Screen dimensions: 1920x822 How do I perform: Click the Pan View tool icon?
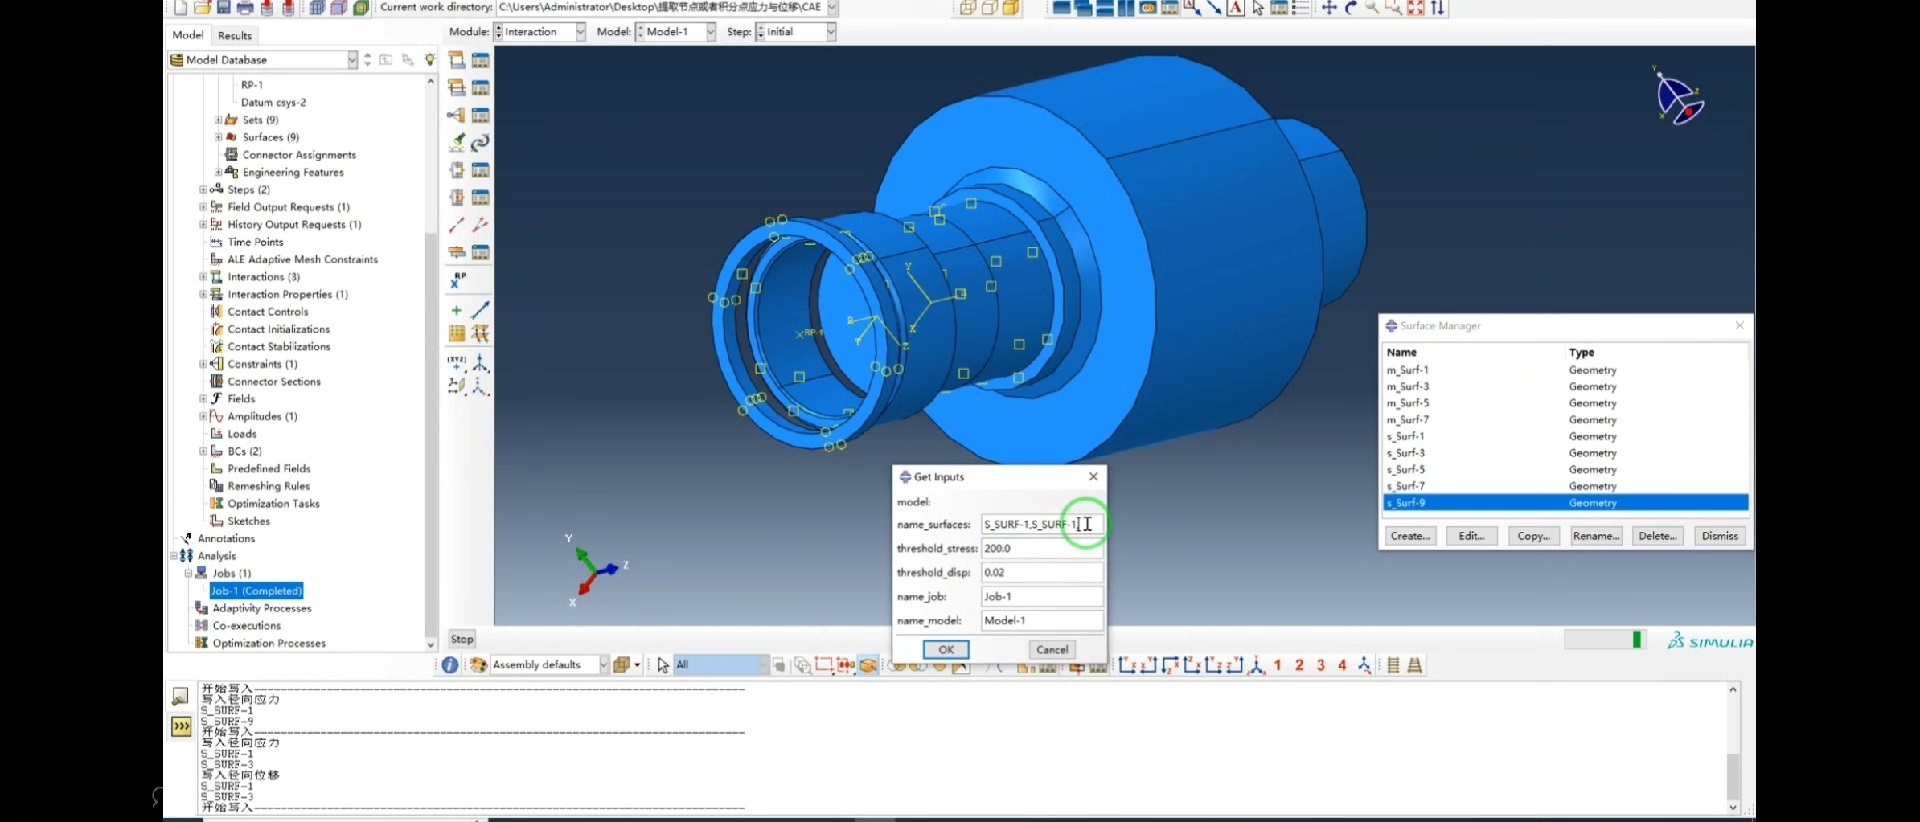[1329, 8]
